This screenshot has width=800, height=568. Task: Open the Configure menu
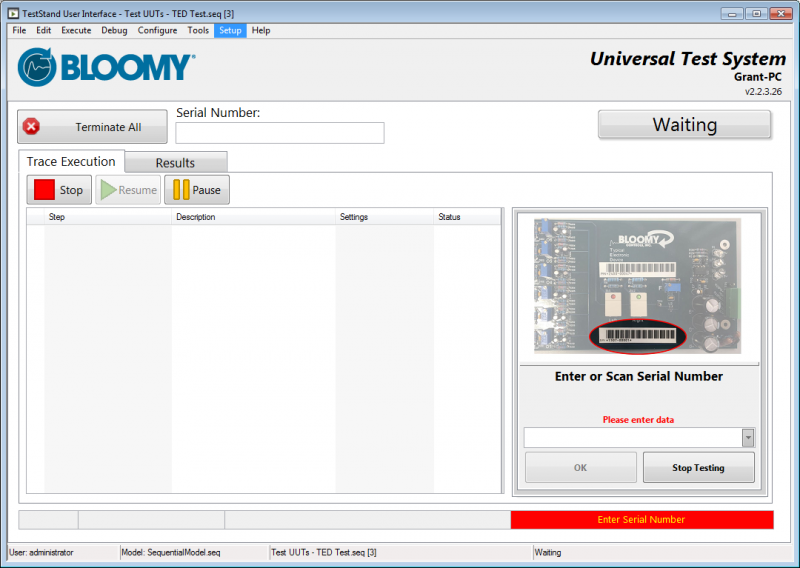click(157, 31)
